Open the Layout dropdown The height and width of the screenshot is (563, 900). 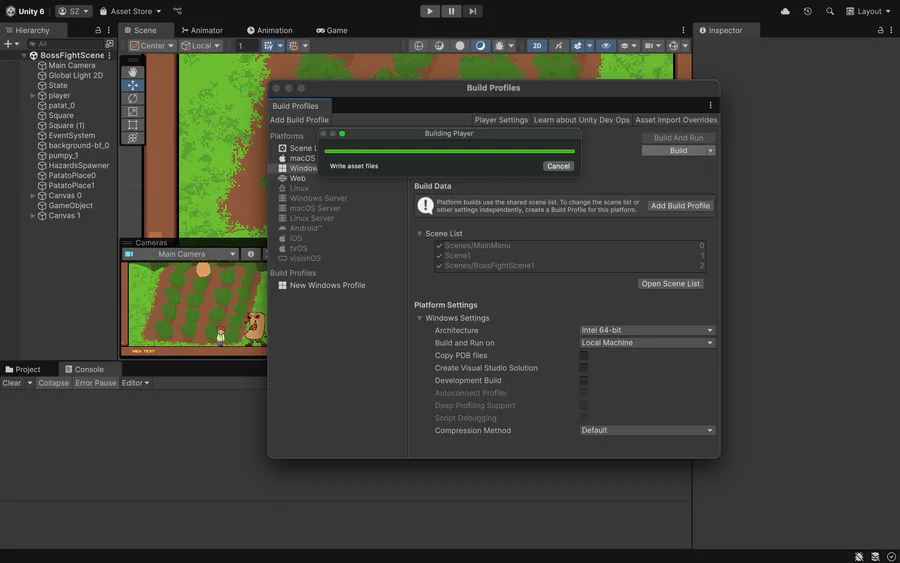pyautogui.click(x=868, y=11)
